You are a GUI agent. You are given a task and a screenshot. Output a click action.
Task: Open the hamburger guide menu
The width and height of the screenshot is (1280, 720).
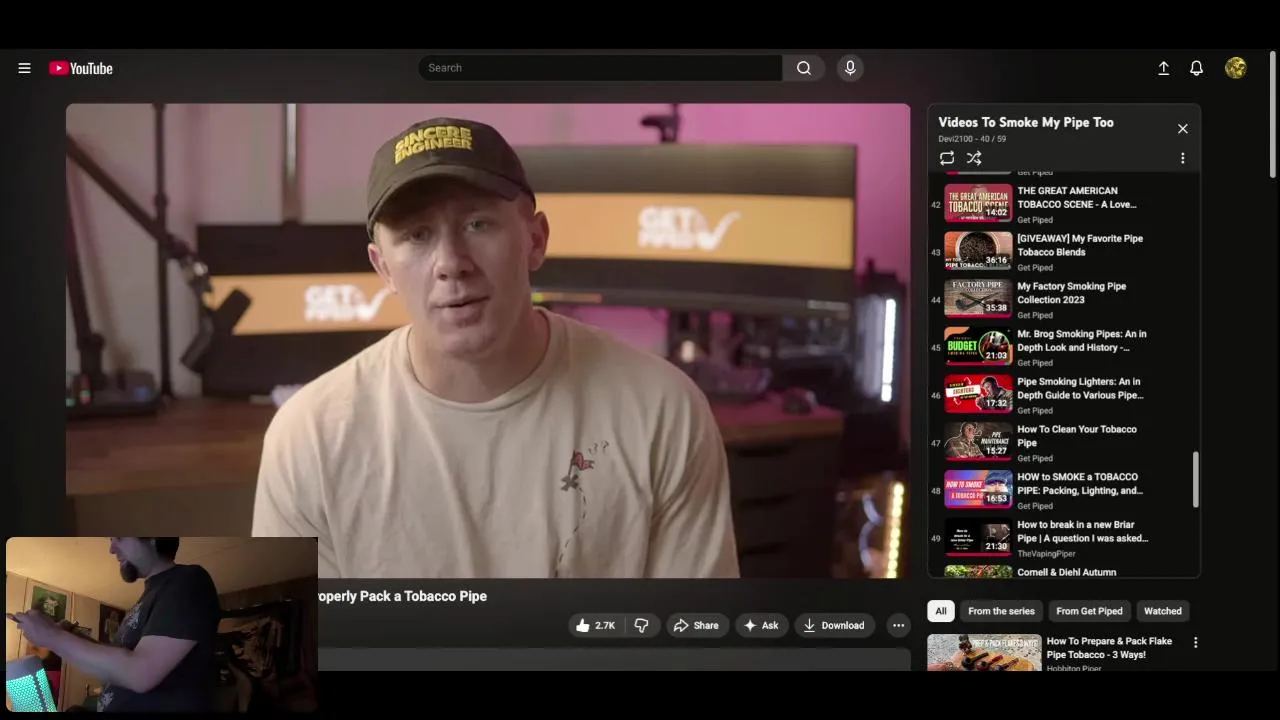pos(24,68)
